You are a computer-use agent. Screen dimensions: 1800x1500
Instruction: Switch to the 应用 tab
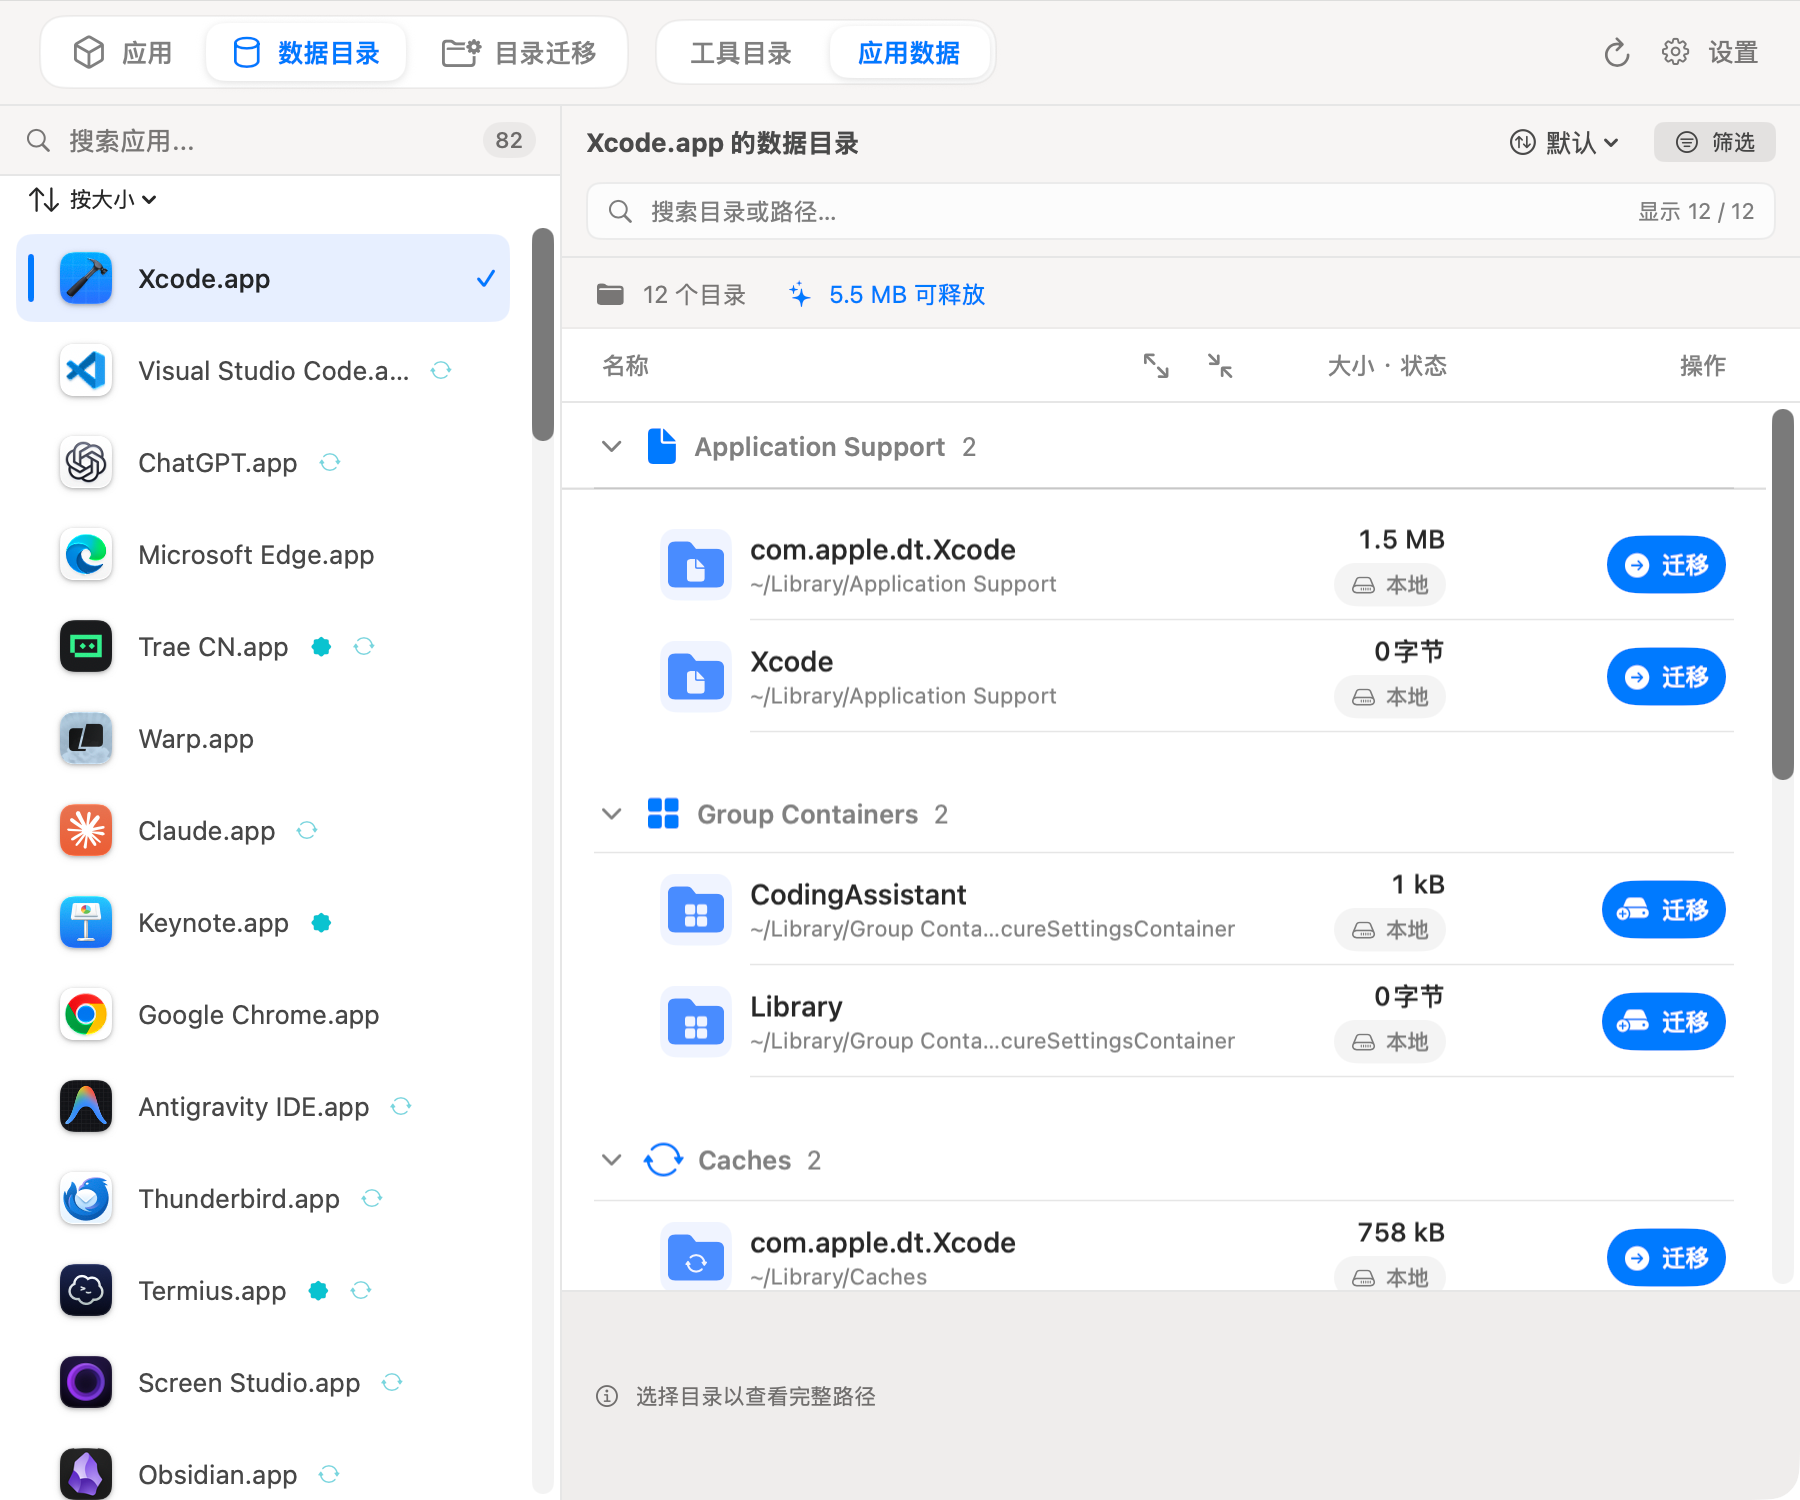123,53
